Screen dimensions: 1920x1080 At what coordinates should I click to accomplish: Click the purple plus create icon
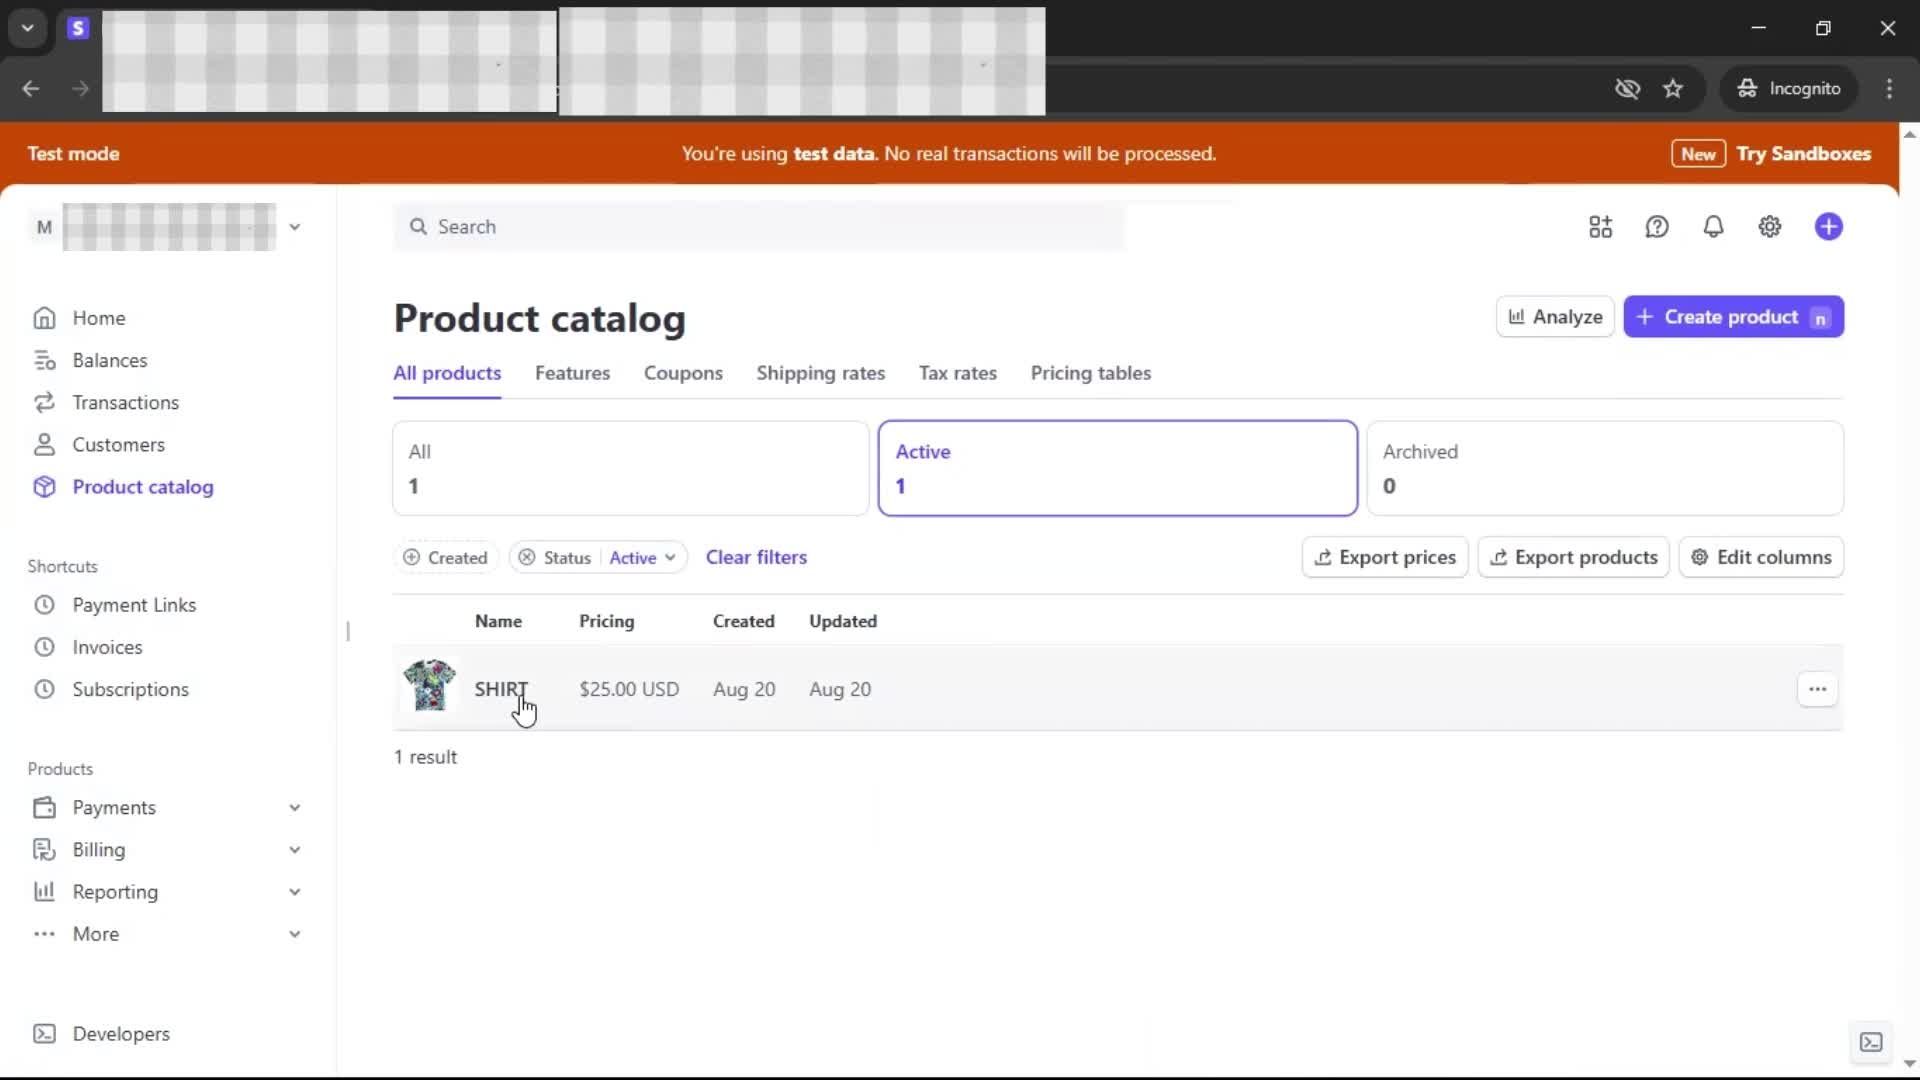click(x=1828, y=227)
